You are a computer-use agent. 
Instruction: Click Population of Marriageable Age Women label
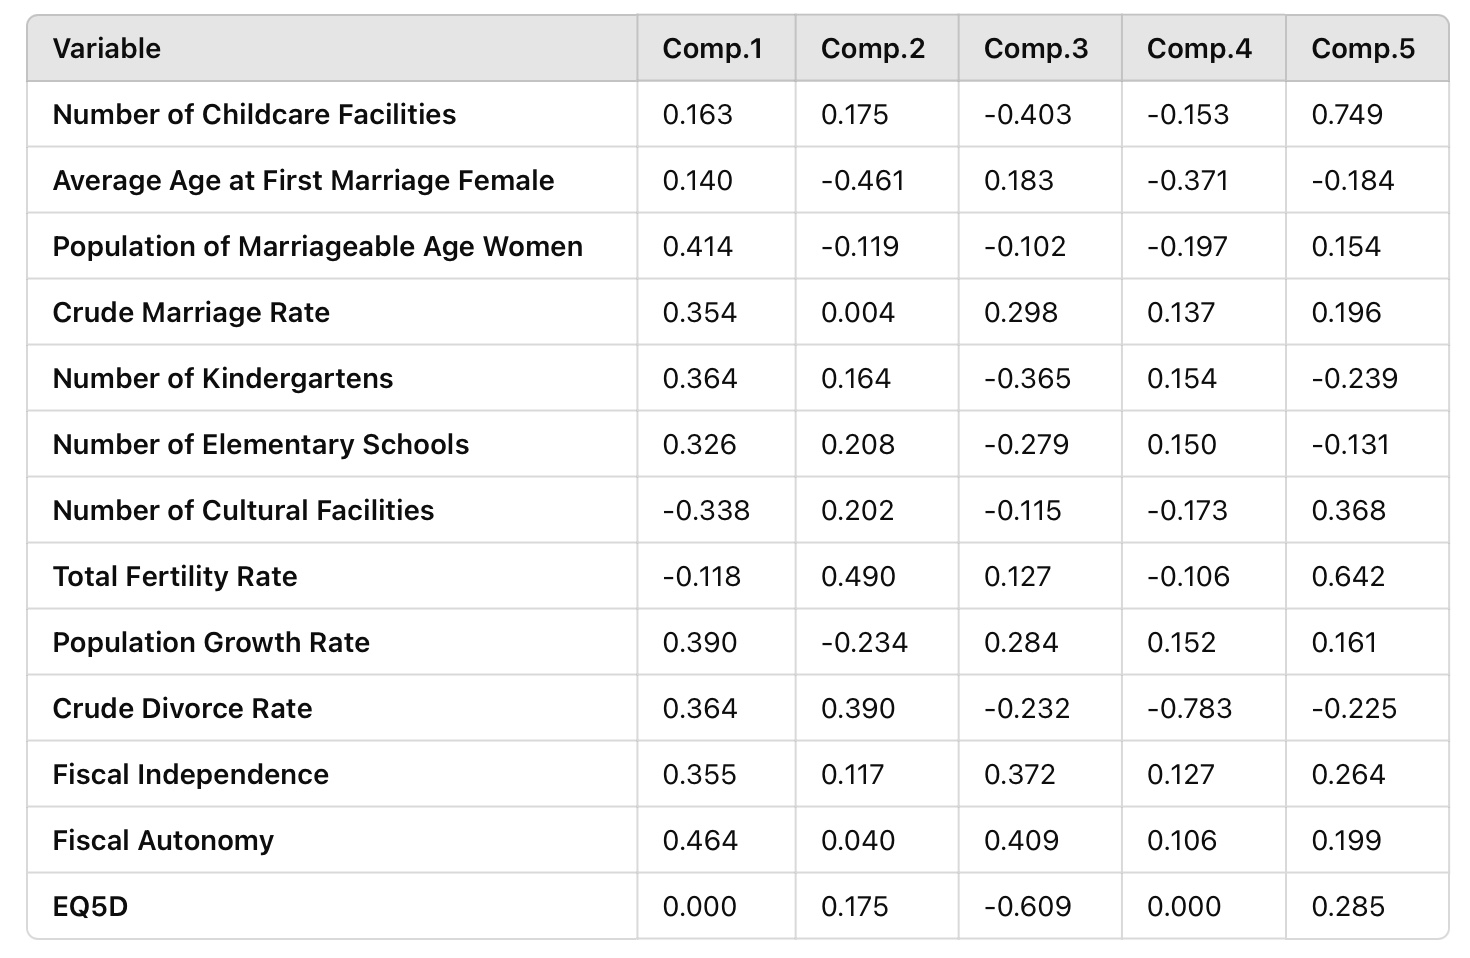[317, 246]
